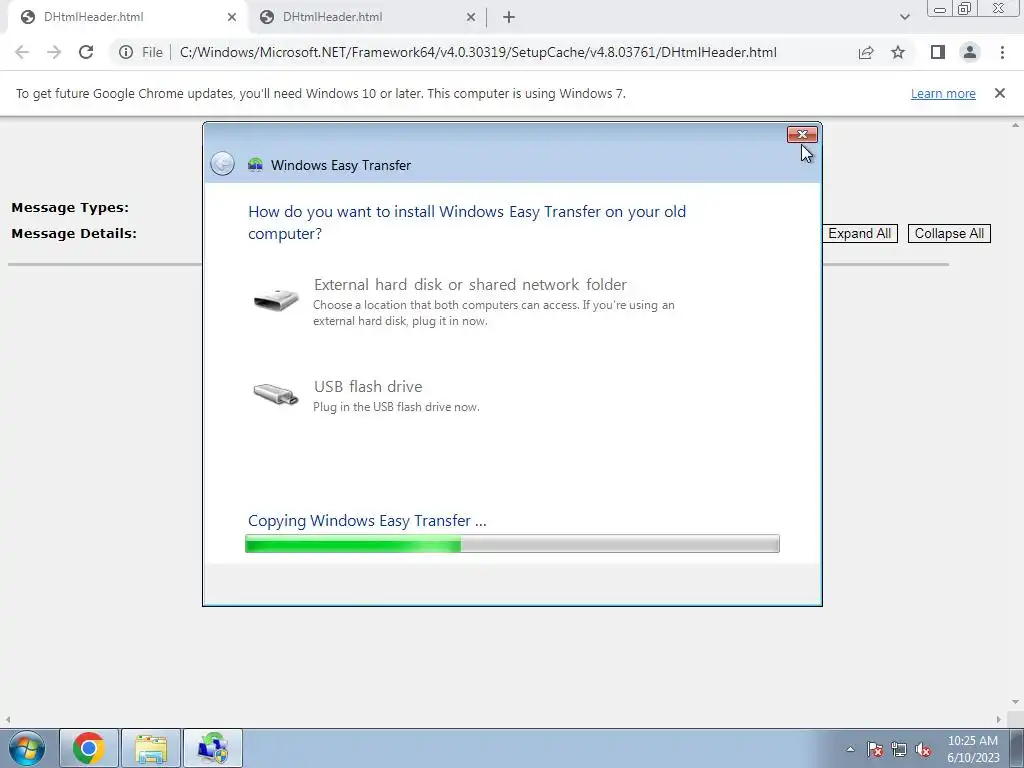The height and width of the screenshot is (768, 1024).
Task: Open Chrome side panel icon
Action: (x=938, y=52)
